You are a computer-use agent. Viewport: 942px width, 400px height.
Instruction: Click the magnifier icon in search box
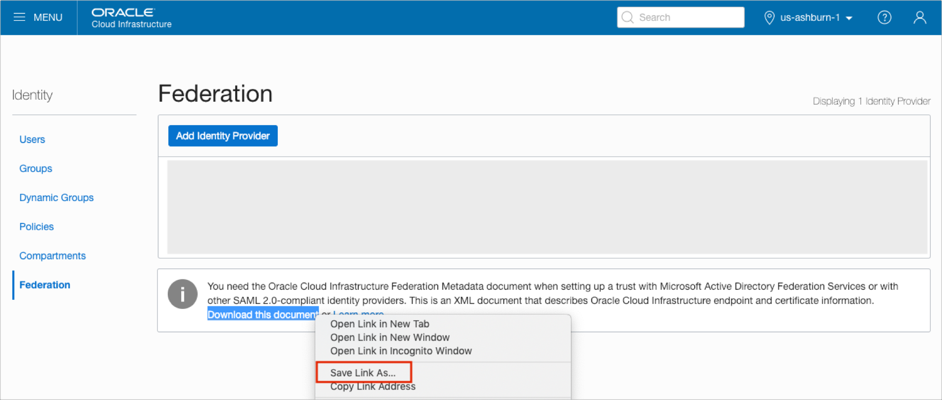[627, 18]
